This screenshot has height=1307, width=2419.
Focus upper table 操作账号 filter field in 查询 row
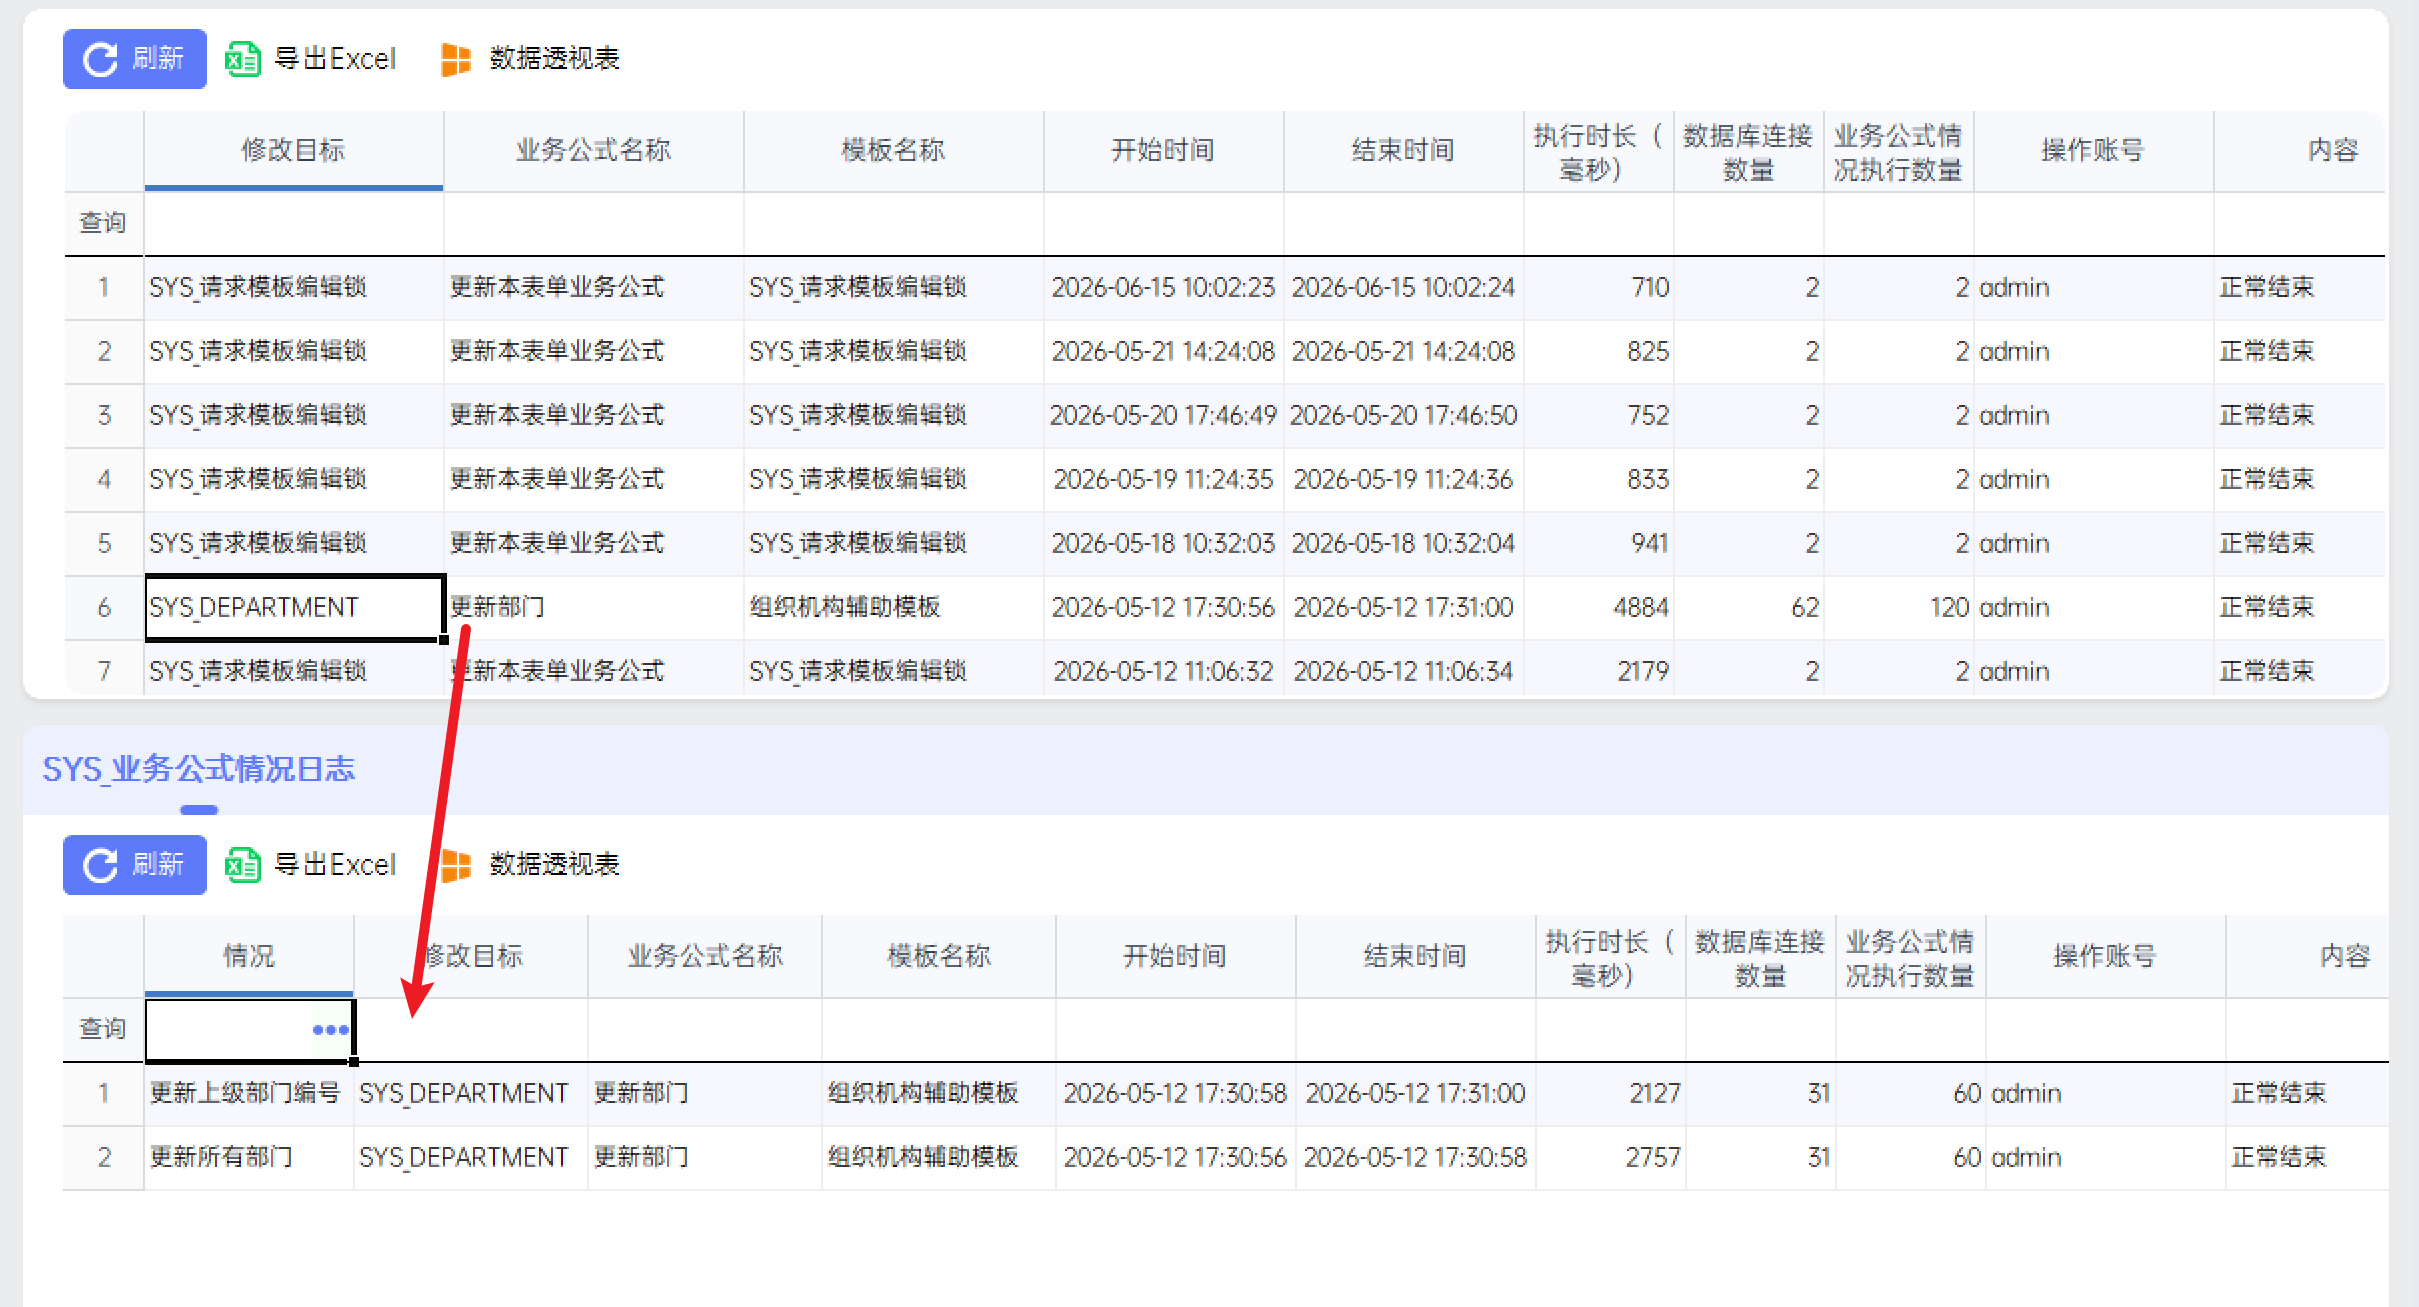(2094, 223)
